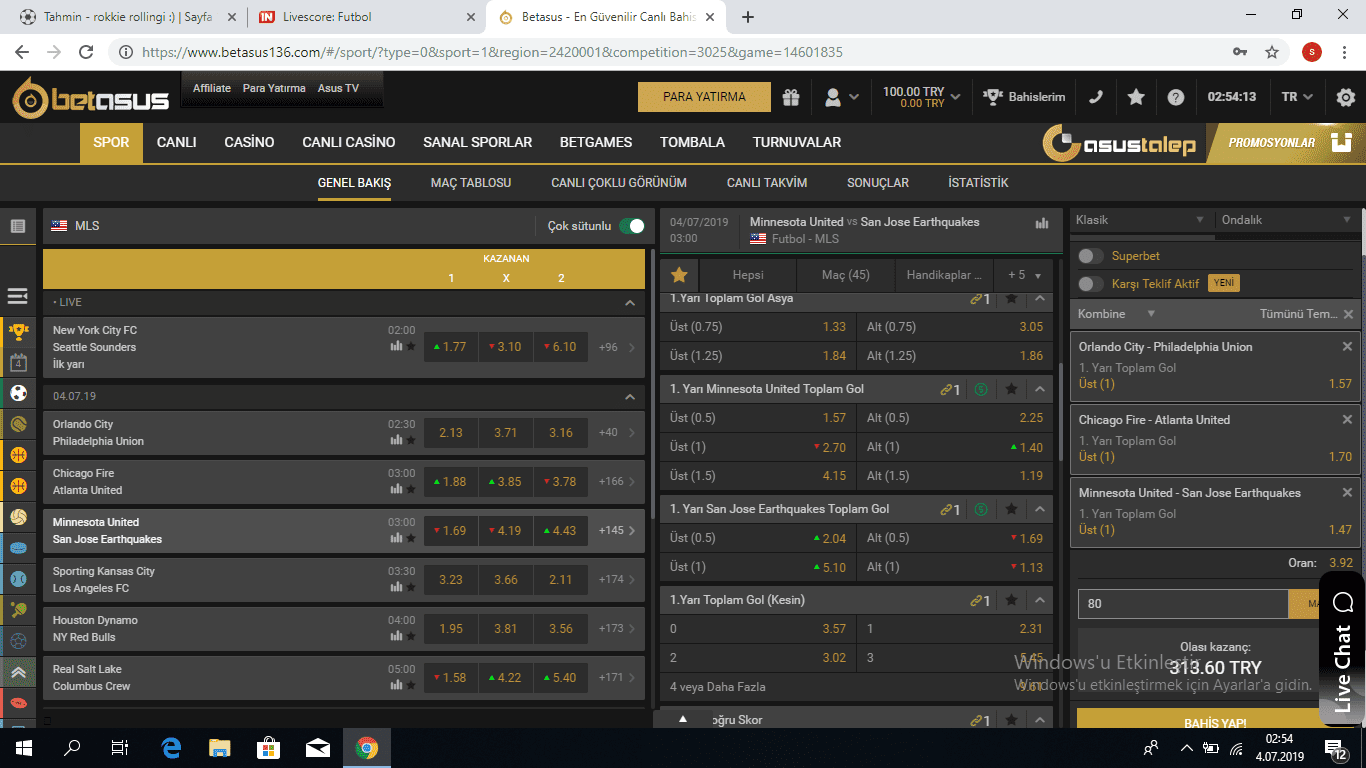The image size is (1366, 768).
Task: Open the TR language dropdown
Action: pyautogui.click(x=1299, y=97)
